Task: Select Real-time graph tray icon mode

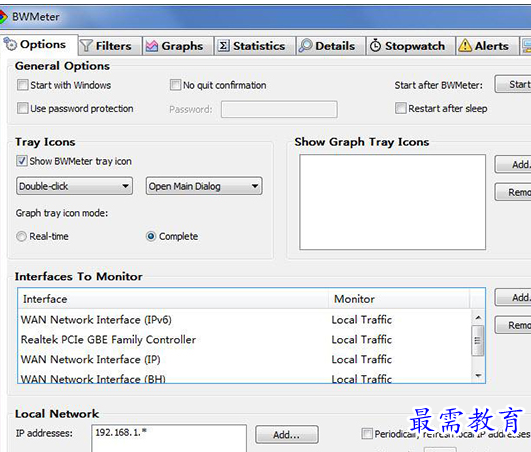Action: pyautogui.click(x=21, y=236)
